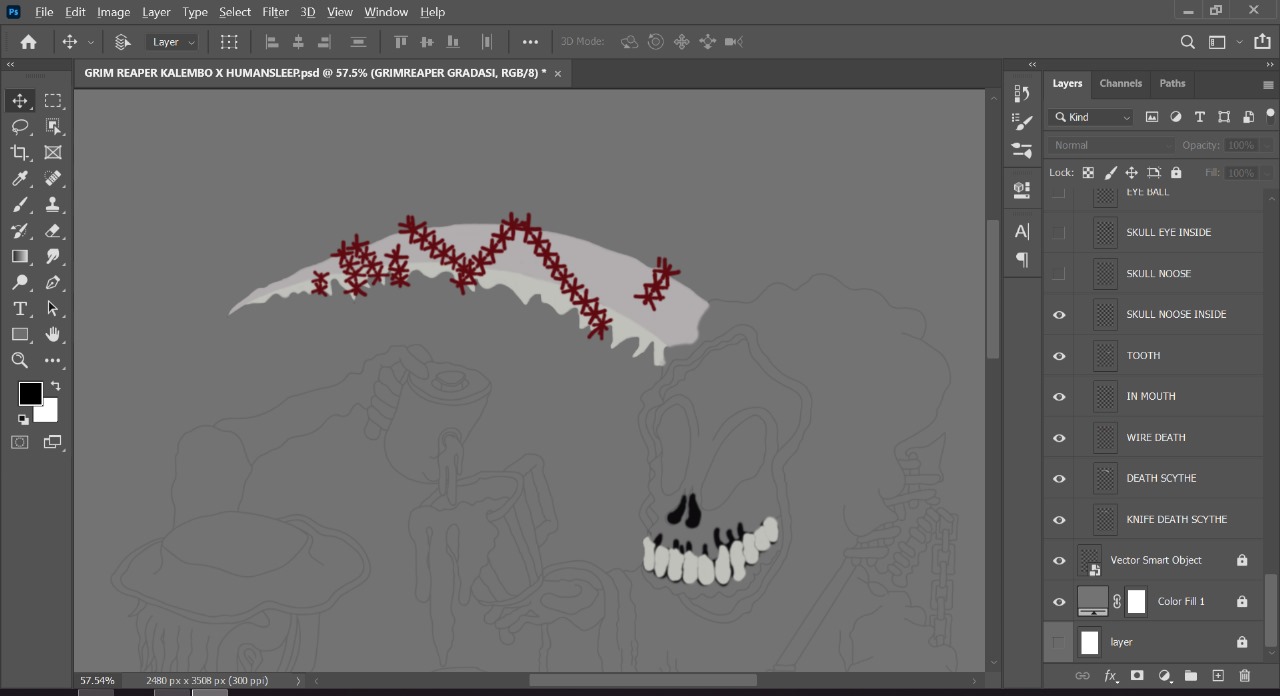Hide the TOOTH layer

pyautogui.click(x=1059, y=356)
